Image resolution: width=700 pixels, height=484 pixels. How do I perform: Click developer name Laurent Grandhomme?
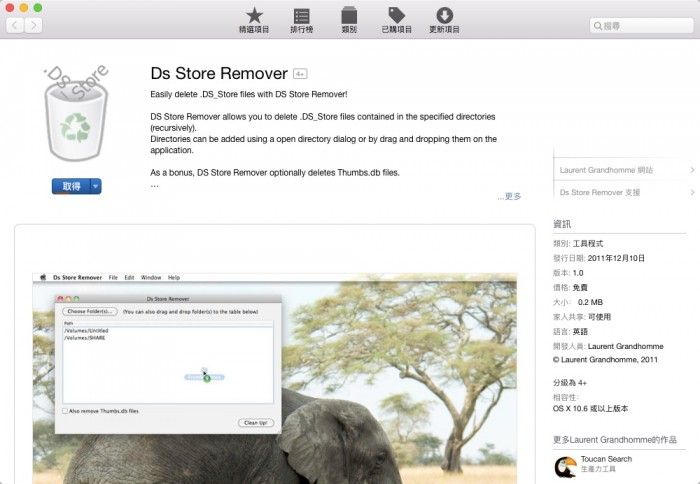[625, 346]
